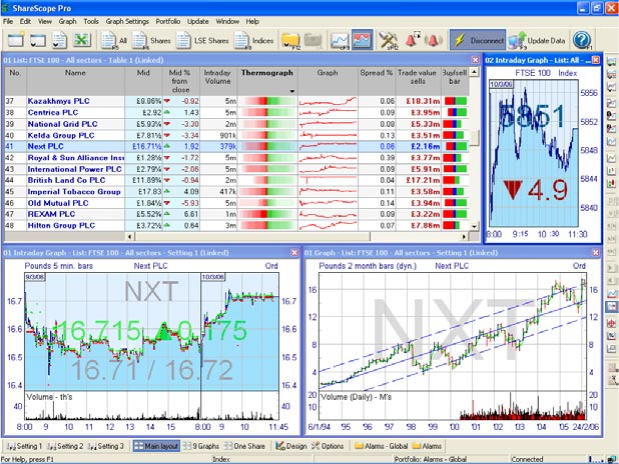
Task: Click the 9/3/06 date marker on intraday graph
Action: pyautogui.click(x=35, y=277)
